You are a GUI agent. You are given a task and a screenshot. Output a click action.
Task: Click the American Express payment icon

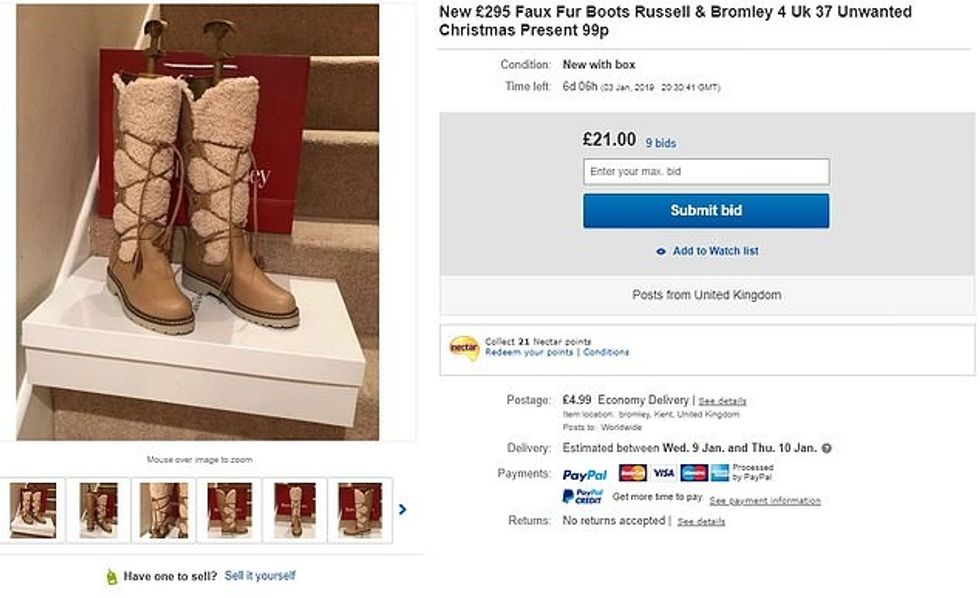(x=694, y=473)
